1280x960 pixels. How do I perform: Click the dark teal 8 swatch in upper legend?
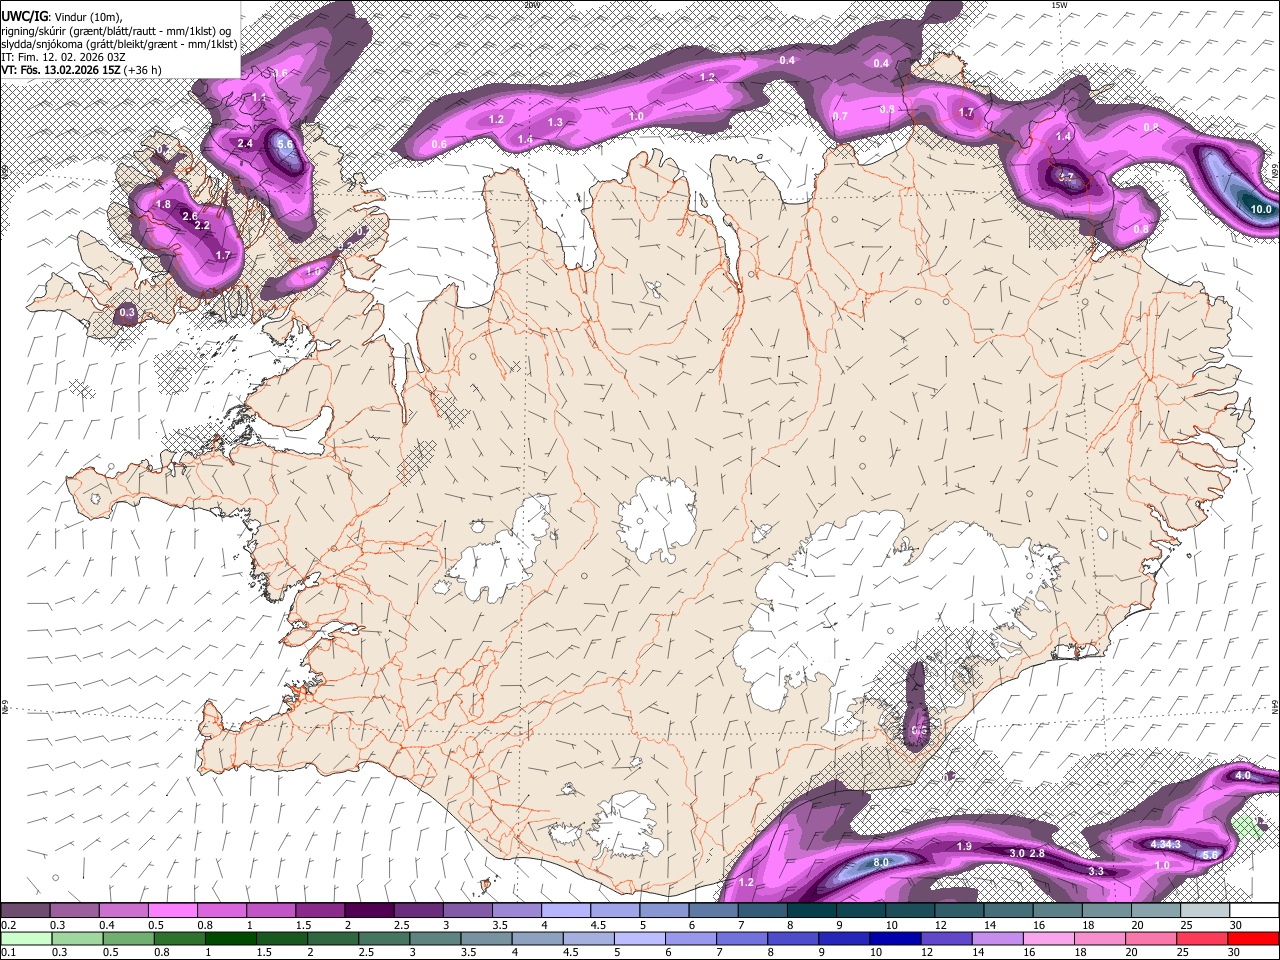tap(812, 911)
